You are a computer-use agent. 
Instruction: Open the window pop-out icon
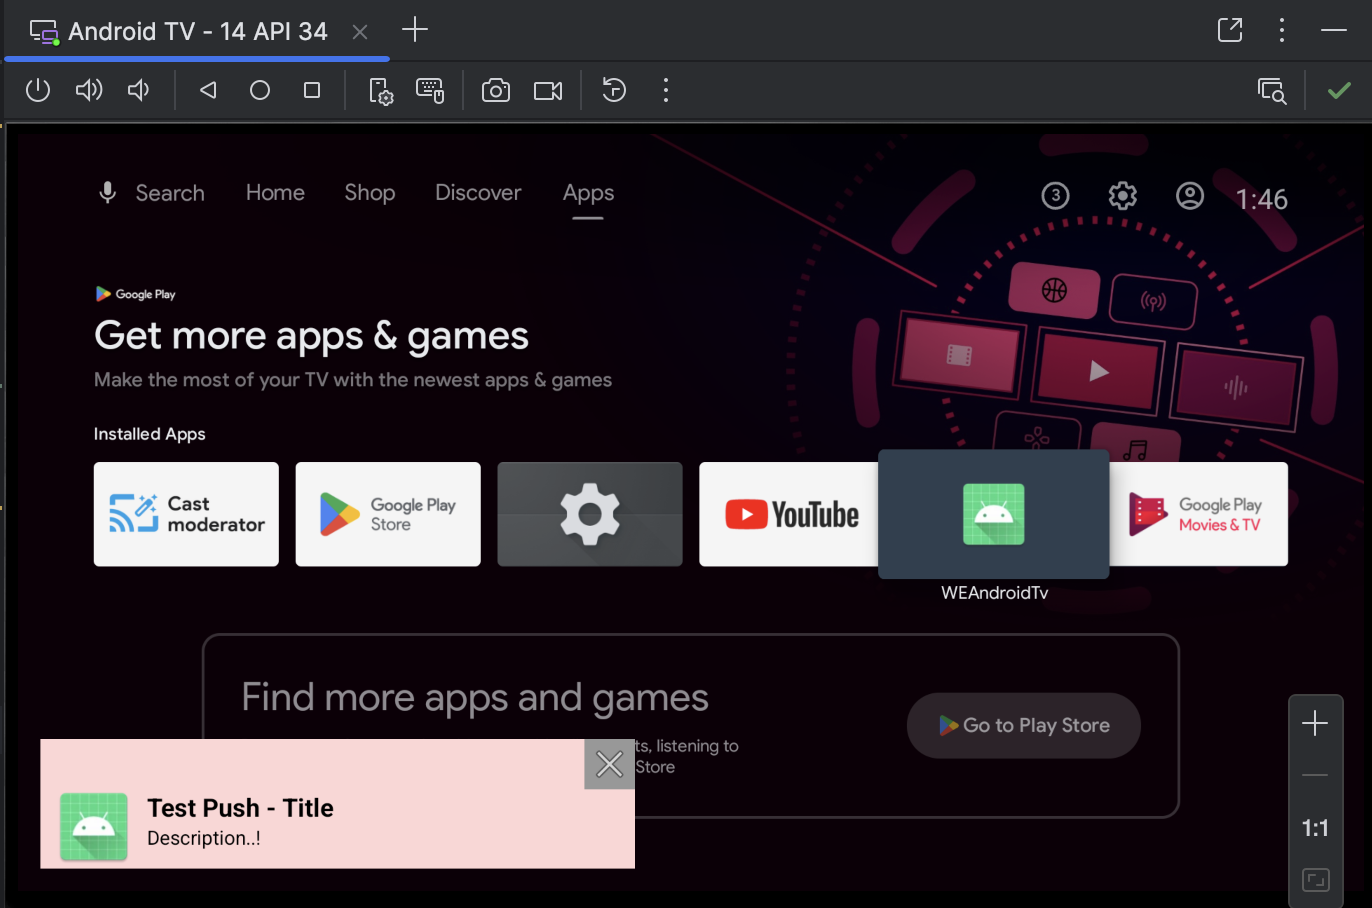click(1230, 30)
